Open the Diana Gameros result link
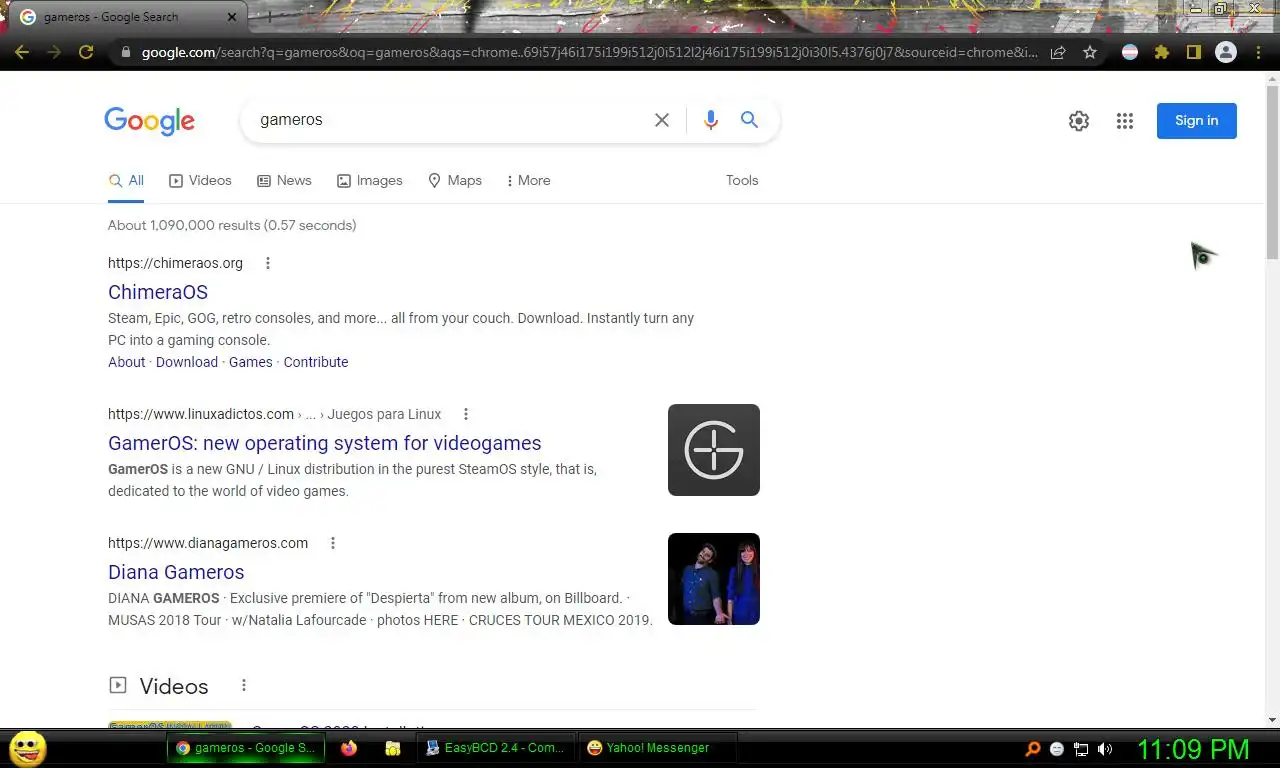1280x768 pixels. [x=176, y=572]
